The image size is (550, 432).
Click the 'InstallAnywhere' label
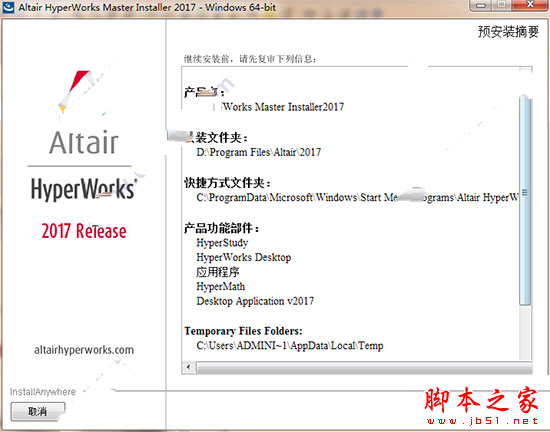(x=43, y=392)
